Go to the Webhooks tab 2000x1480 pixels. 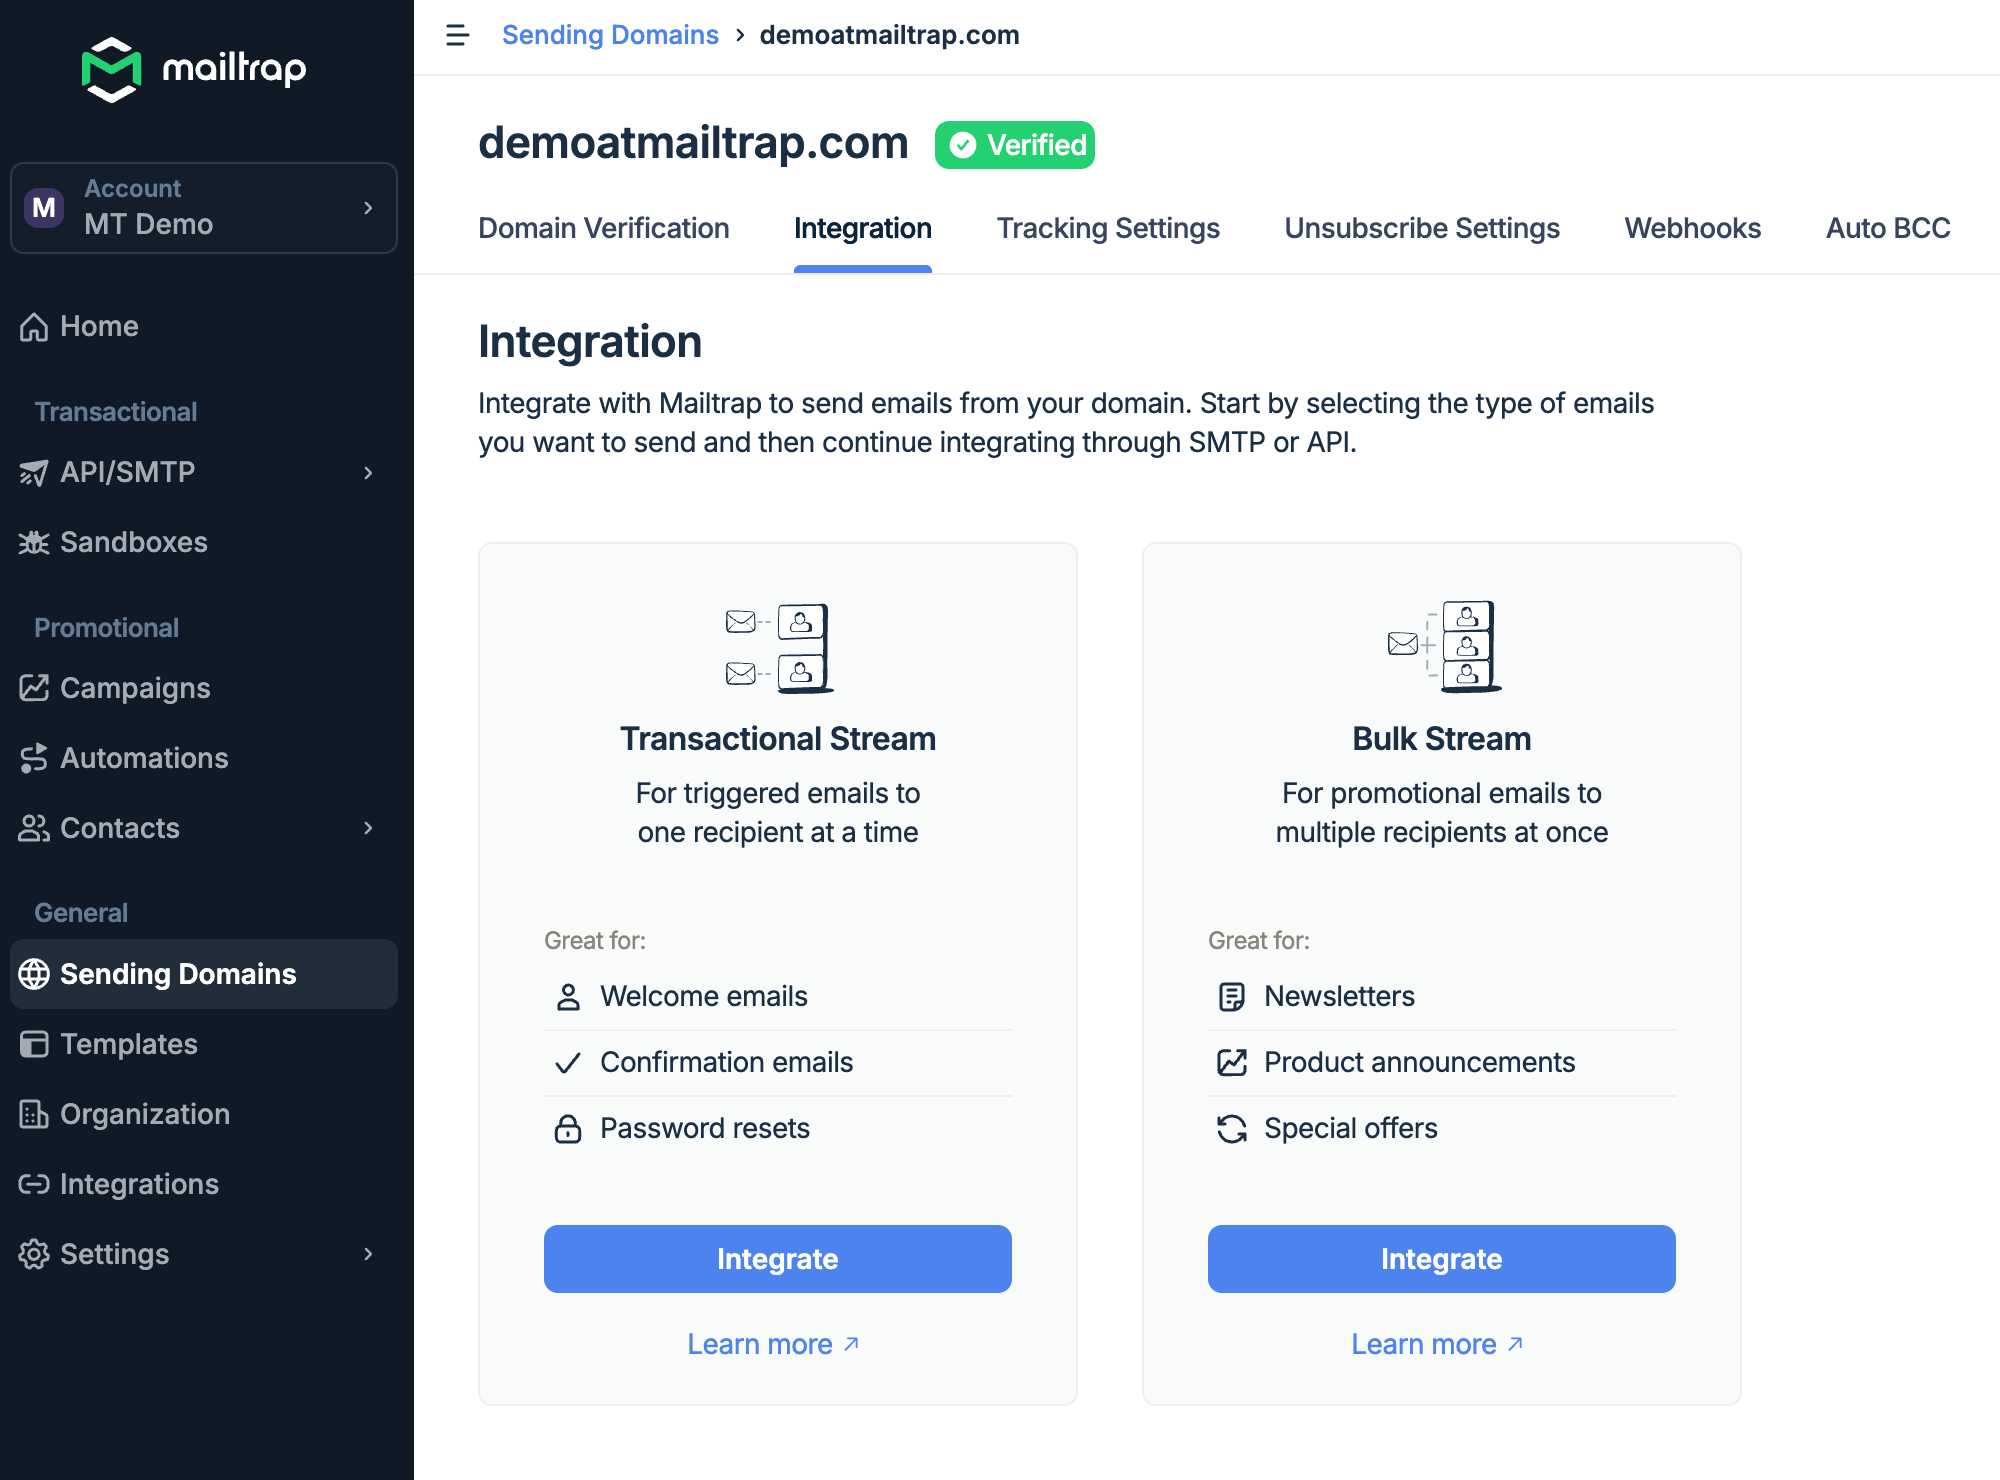point(1693,229)
